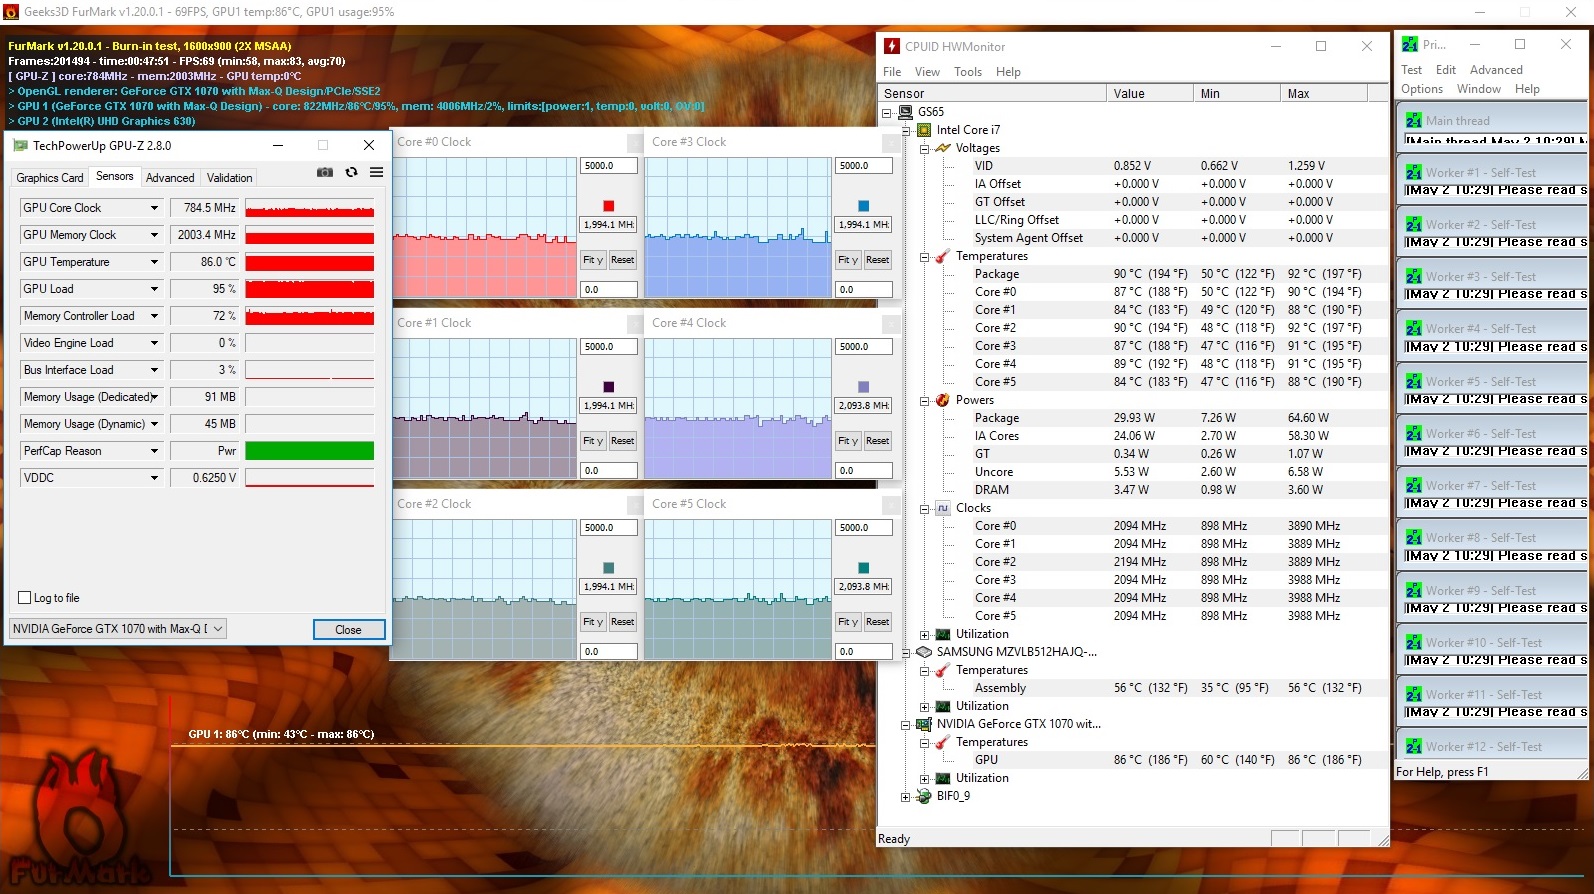Viewport: 1594px width, 894px height.
Task: Click the NVIDIA GeForce graphics card icon
Action: (924, 724)
